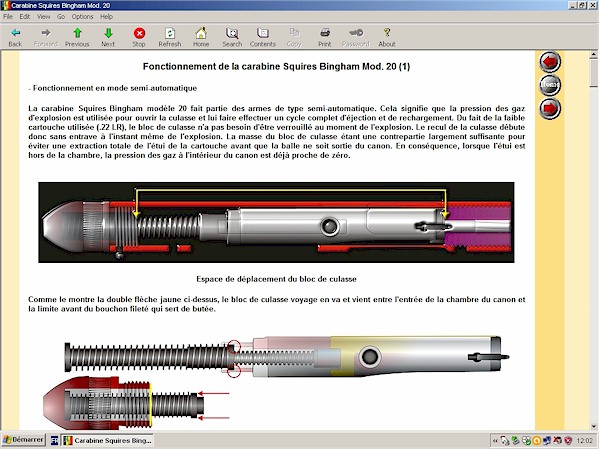600x450 pixels.
Task: Click heading 'Fonctionnement de la carabine Squires Bingham'
Action: coord(276,66)
